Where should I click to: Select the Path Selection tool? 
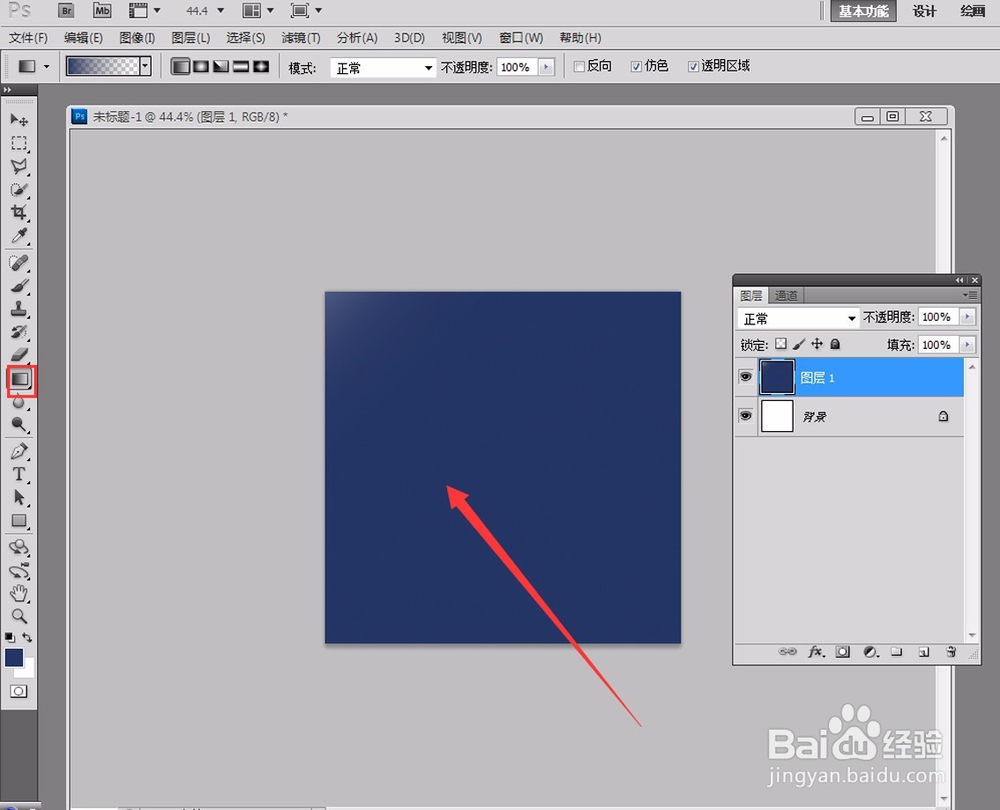click(x=19, y=497)
